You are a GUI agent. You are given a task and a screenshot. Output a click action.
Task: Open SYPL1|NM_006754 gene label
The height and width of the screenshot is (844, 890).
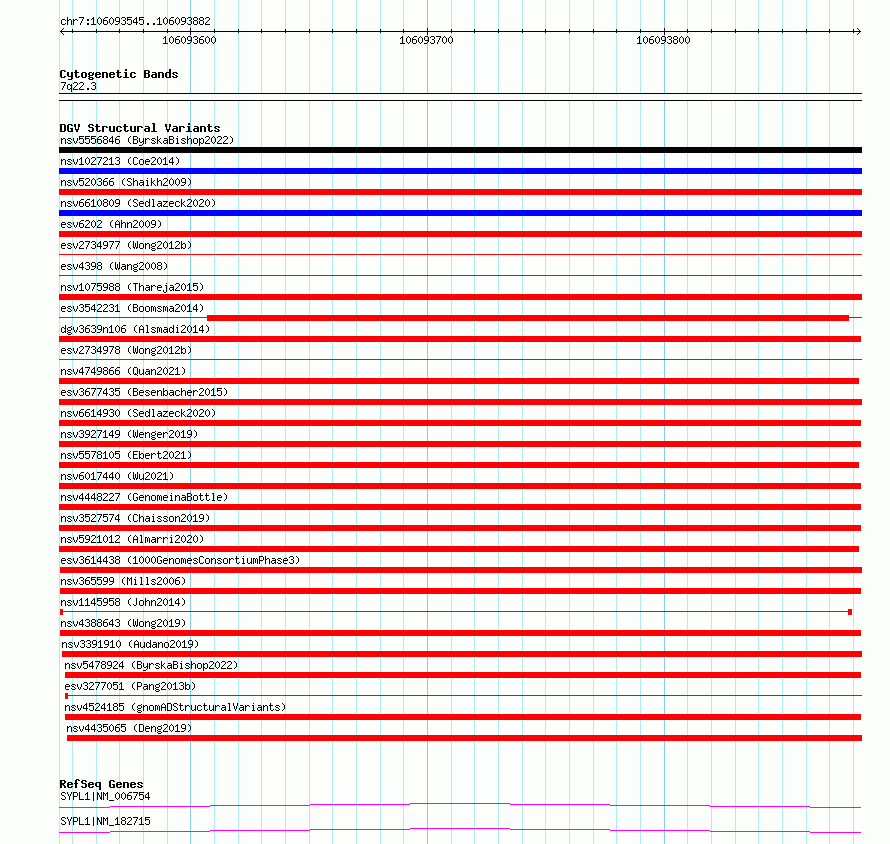coord(105,796)
